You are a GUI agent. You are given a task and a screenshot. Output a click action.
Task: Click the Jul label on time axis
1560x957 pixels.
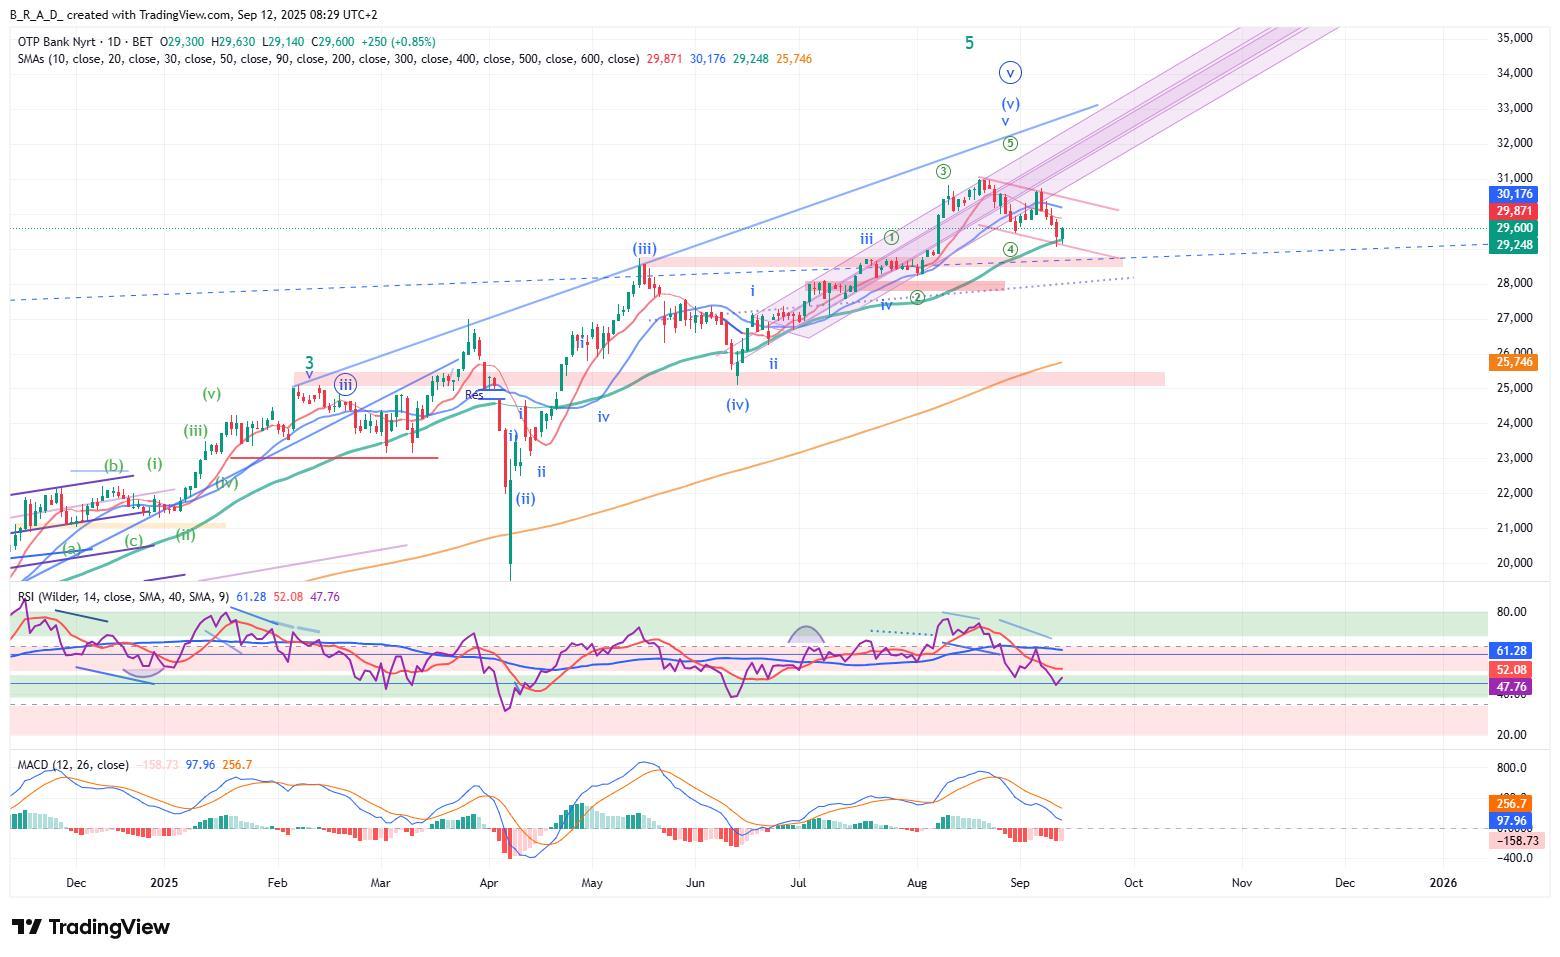pyautogui.click(x=798, y=883)
